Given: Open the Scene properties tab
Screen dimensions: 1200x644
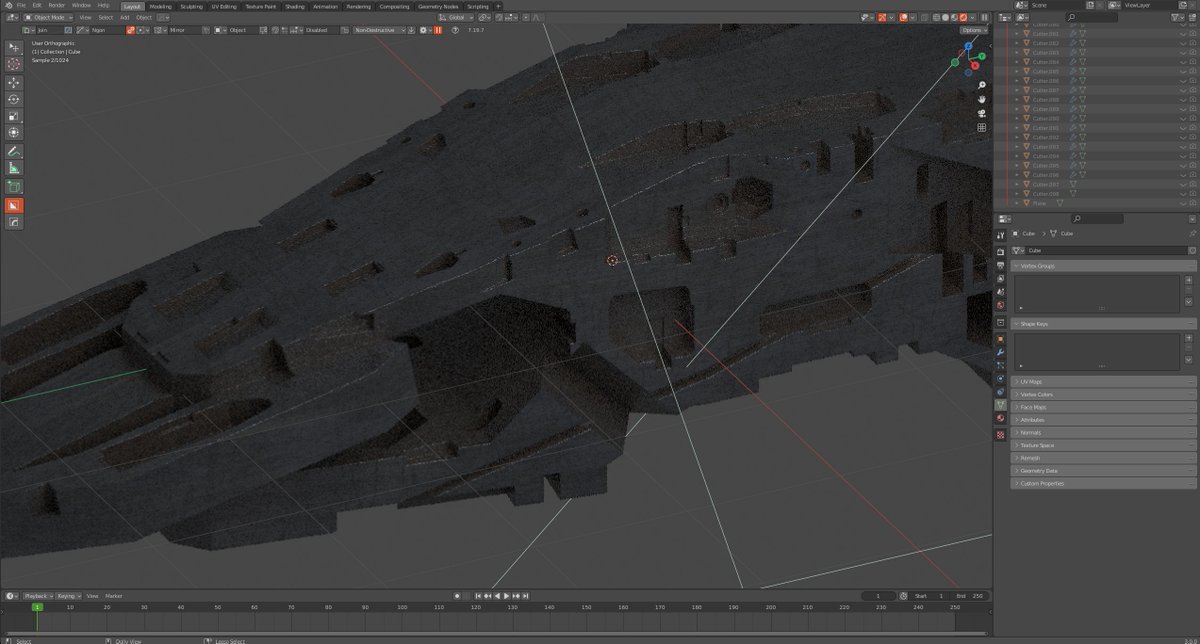Looking at the screenshot, I should coord(1001,291).
